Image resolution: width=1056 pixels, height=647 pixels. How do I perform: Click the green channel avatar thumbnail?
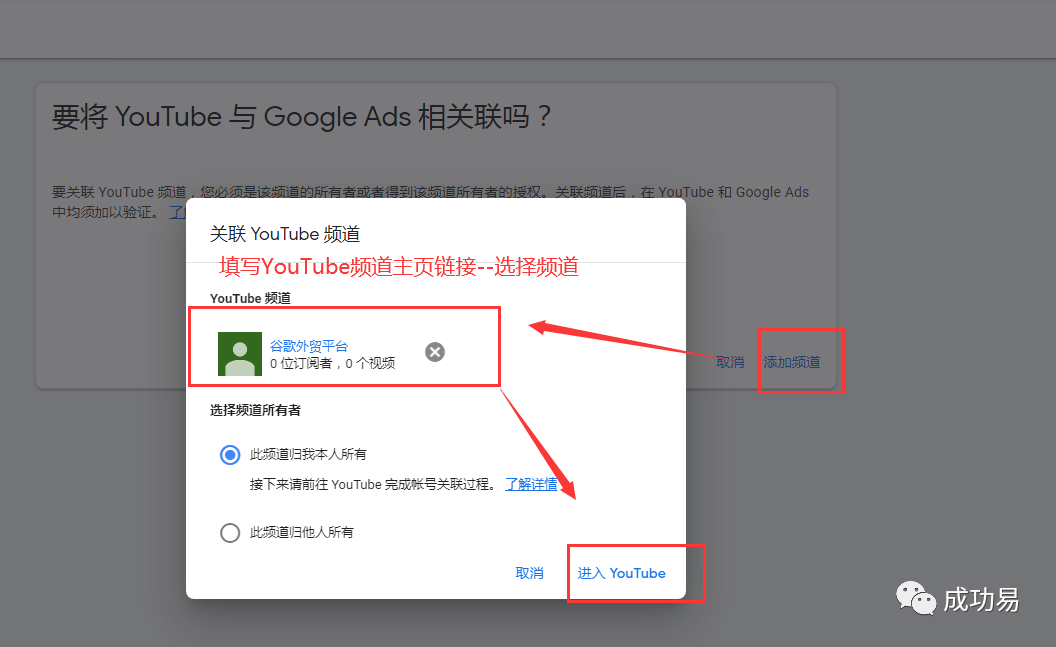click(240, 353)
